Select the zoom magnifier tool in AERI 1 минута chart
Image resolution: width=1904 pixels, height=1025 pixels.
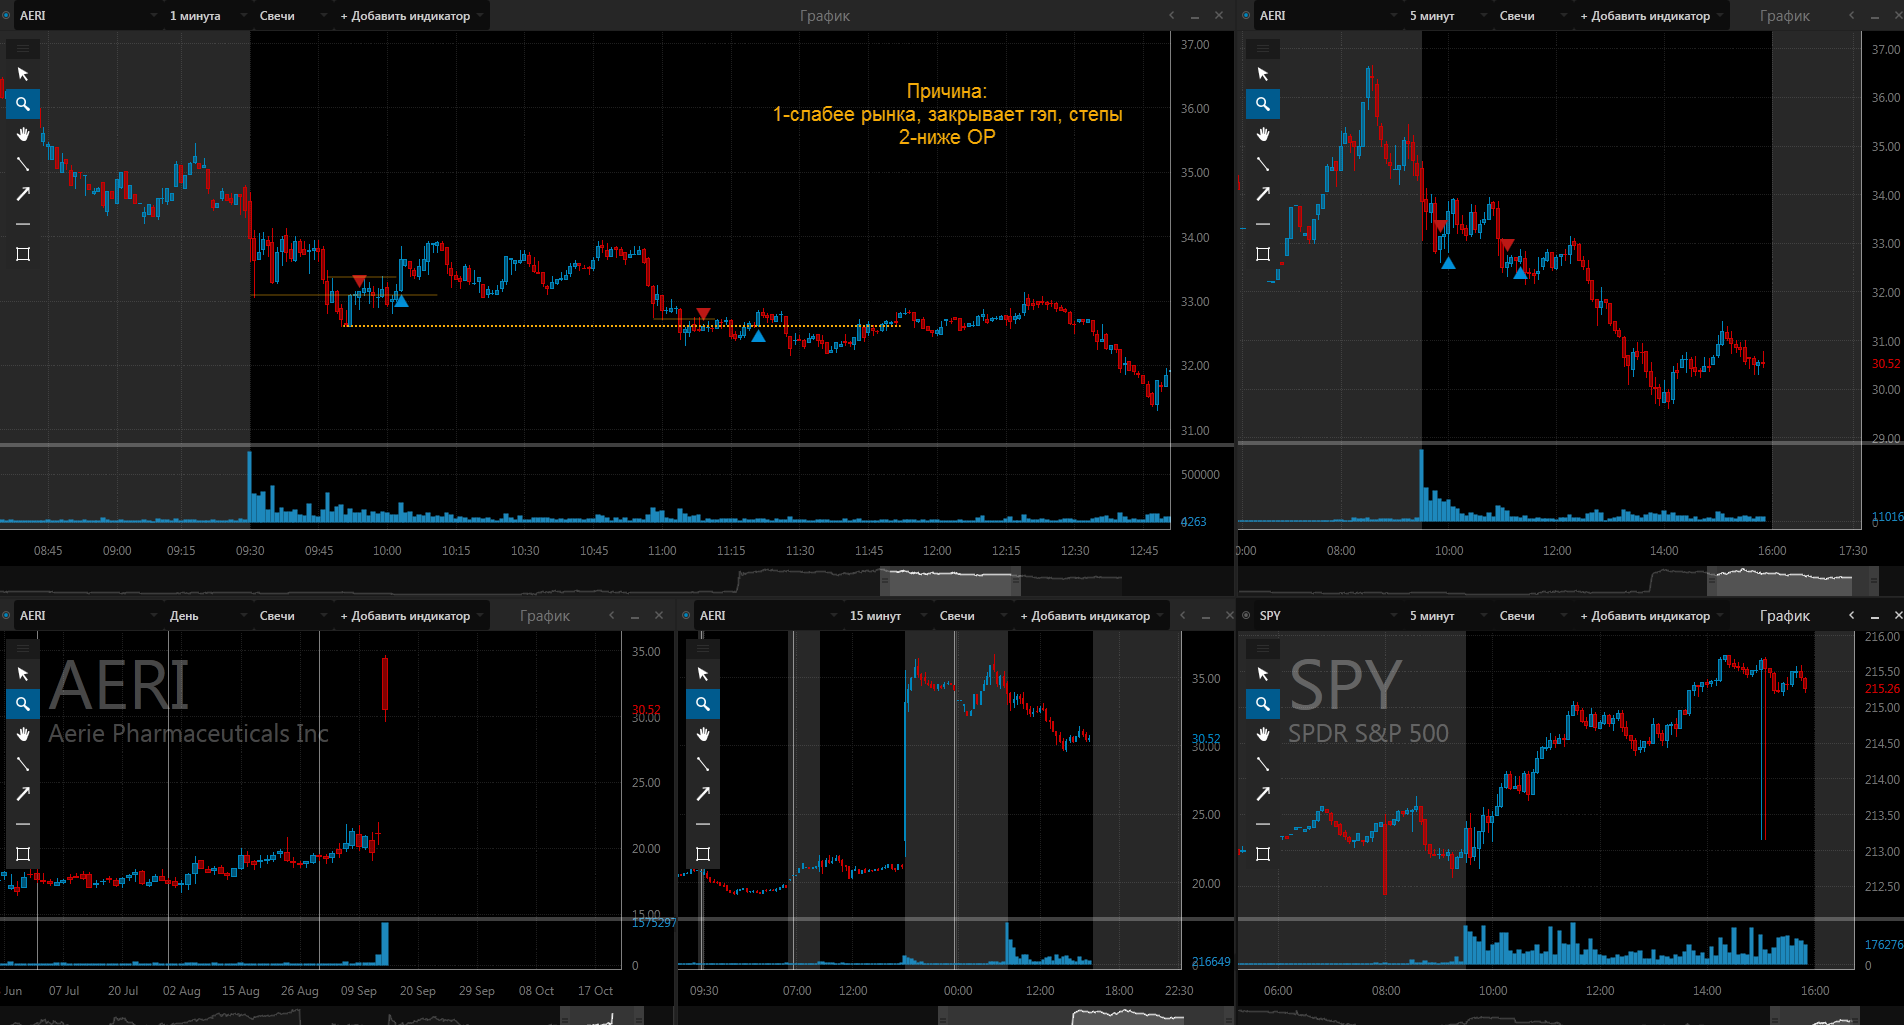click(x=23, y=104)
